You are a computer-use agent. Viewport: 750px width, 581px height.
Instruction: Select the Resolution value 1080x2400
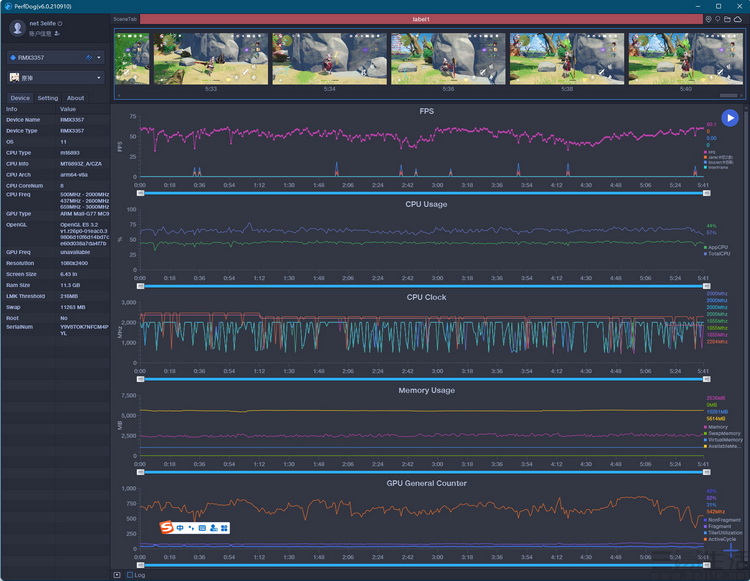(74, 263)
